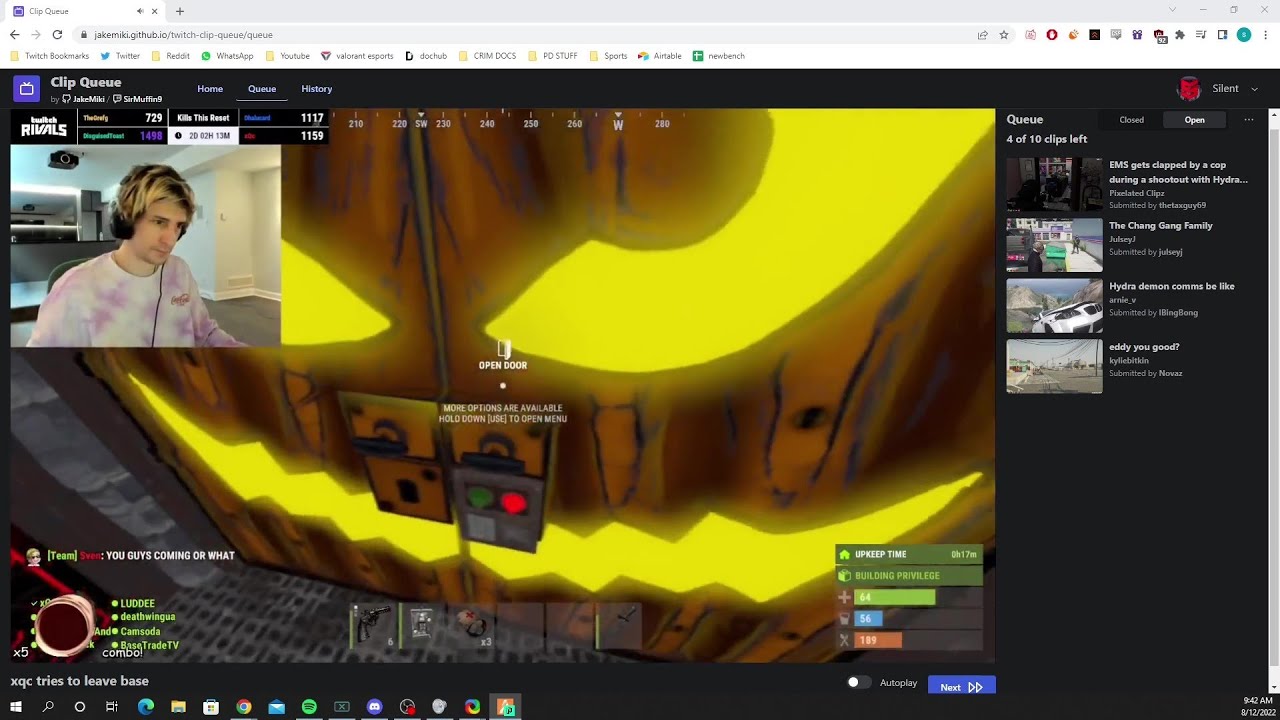Image resolution: width=1280 pixels, height=720 pixels.
Task: Click the uBlock shield extension with 92 badge
Action: [1159, 36]
